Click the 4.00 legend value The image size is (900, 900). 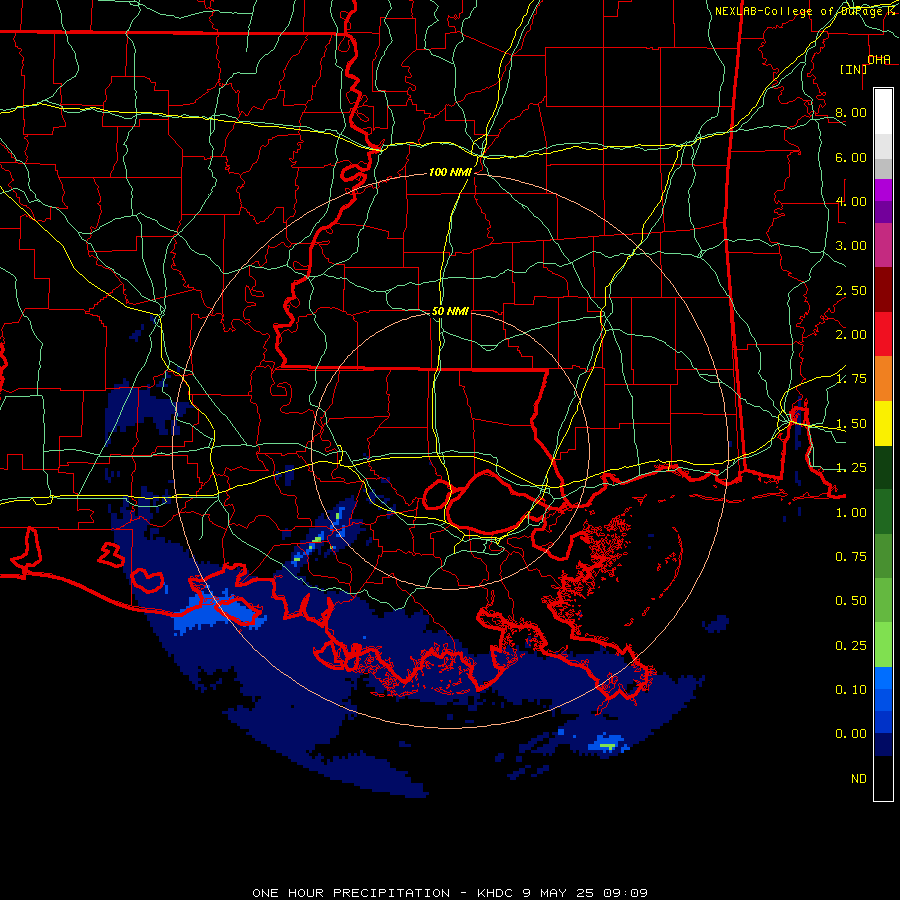click(851, 201)
